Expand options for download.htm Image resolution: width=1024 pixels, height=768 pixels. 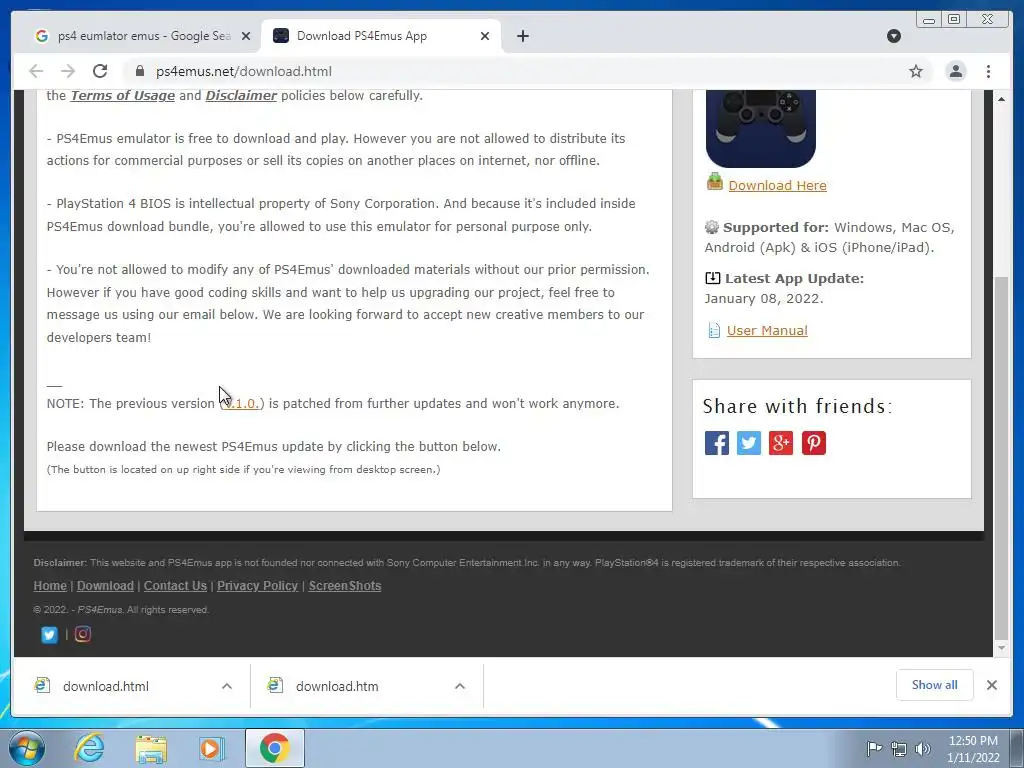(x=460, y=686)
